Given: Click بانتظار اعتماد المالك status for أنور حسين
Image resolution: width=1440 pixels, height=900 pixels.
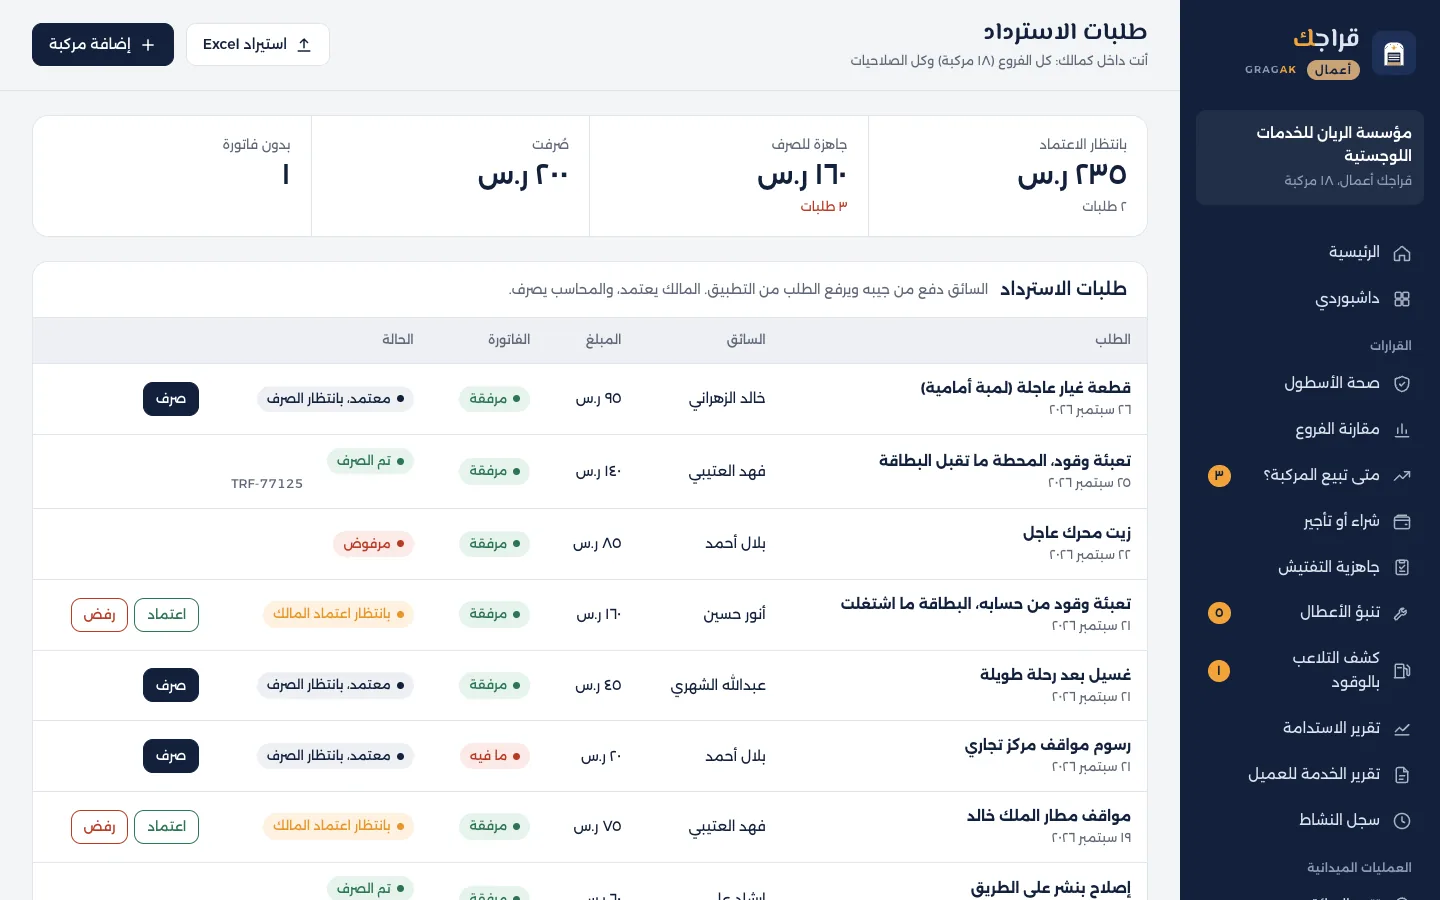Looking at the screenshot, I should pos(338,614).
